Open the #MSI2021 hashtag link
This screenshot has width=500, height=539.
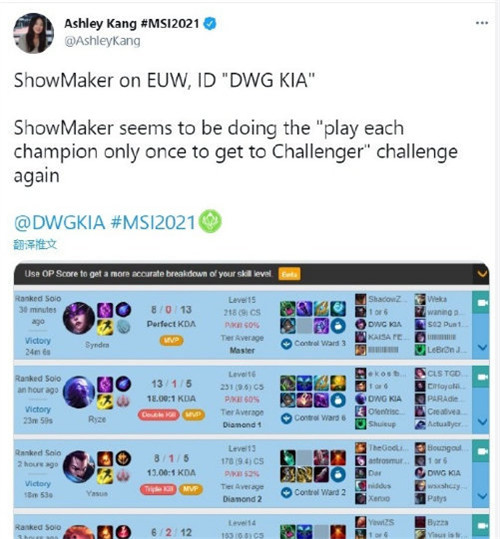(153, 222)
